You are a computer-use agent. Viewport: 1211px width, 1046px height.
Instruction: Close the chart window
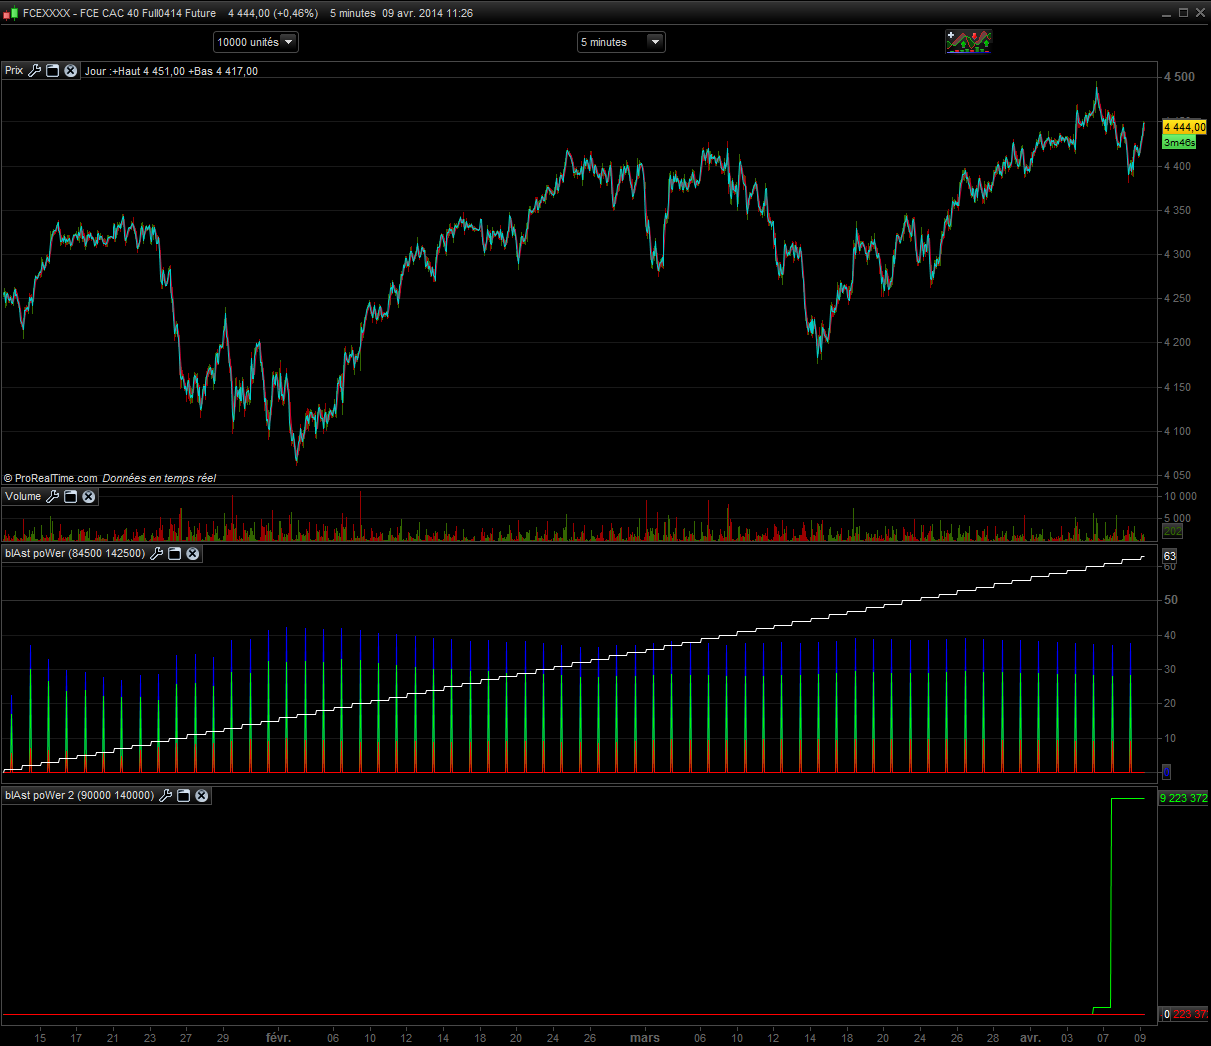[x=1200, y=13]
